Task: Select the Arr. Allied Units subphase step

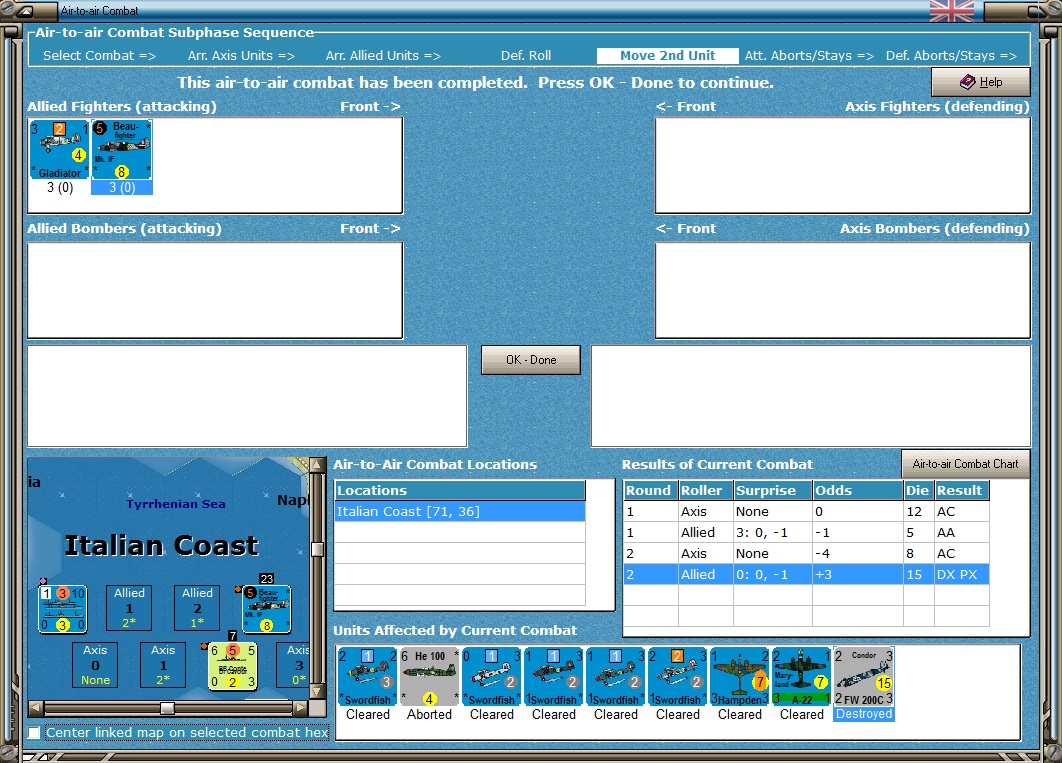Action: [x=383, y=56]
